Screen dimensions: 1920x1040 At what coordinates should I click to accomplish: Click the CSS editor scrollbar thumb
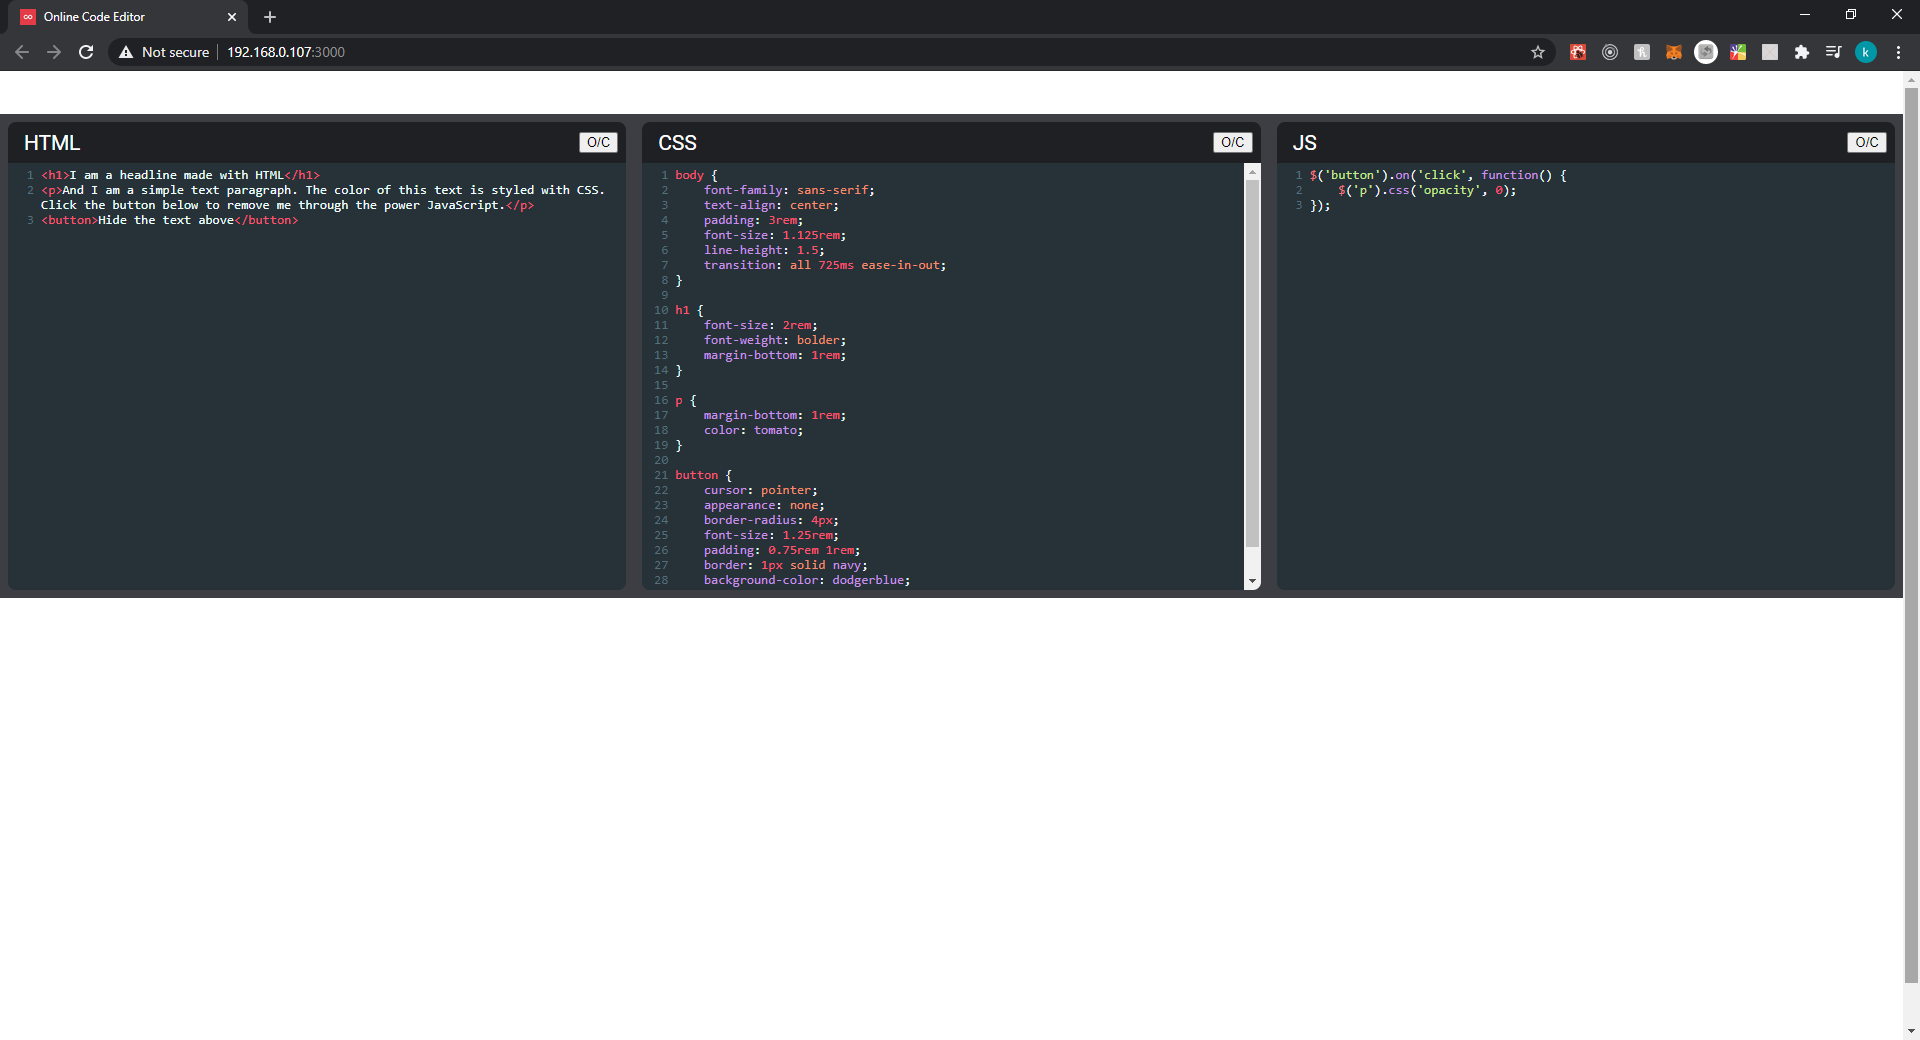[1252, 364]
